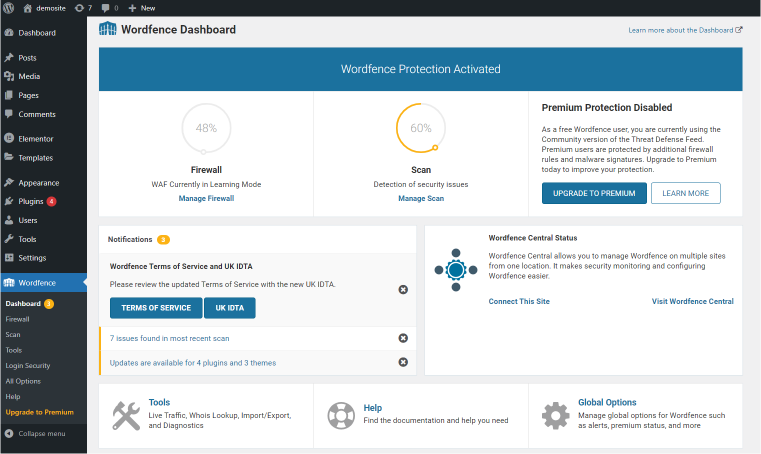761x454 pixels.
Task: Open Plugins in the sidebar
Action: click(31, 201)
